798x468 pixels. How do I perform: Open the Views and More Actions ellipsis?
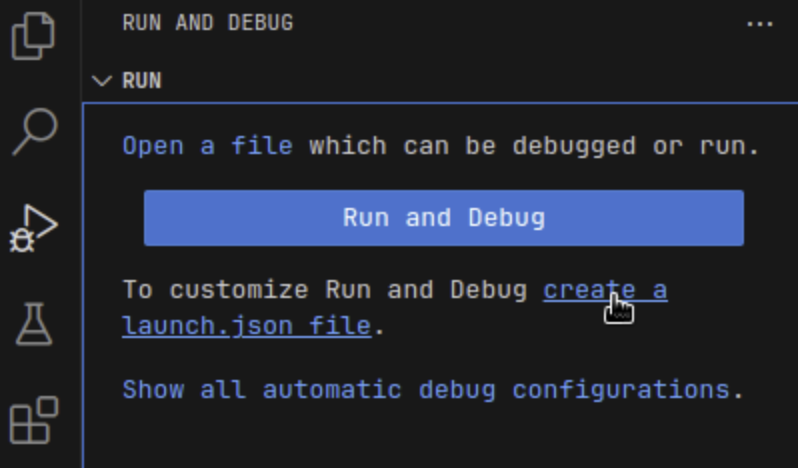760,23
